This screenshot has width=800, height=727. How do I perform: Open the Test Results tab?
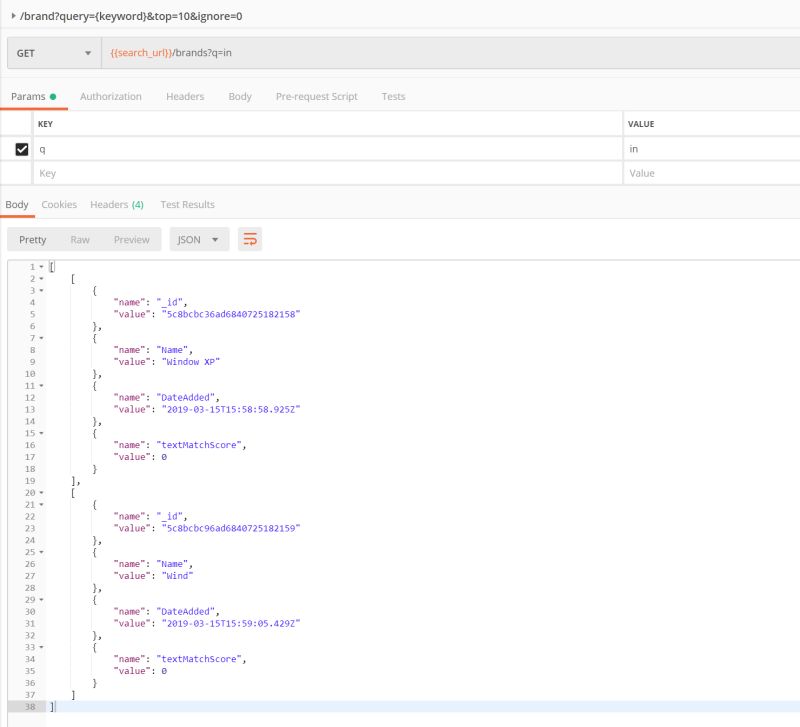point(187,204)
